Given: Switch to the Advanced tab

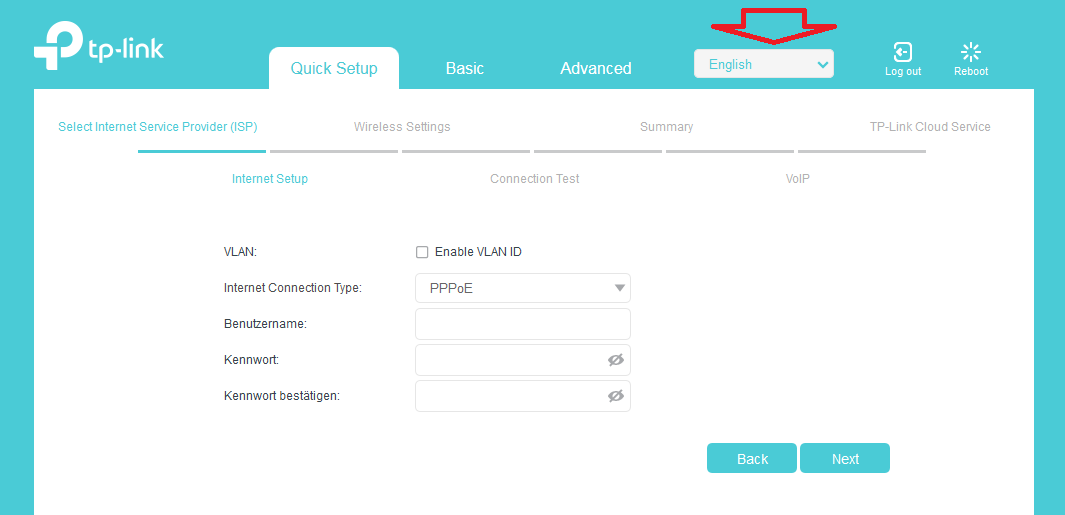Looking at the screenshot, I should (595, 68).
